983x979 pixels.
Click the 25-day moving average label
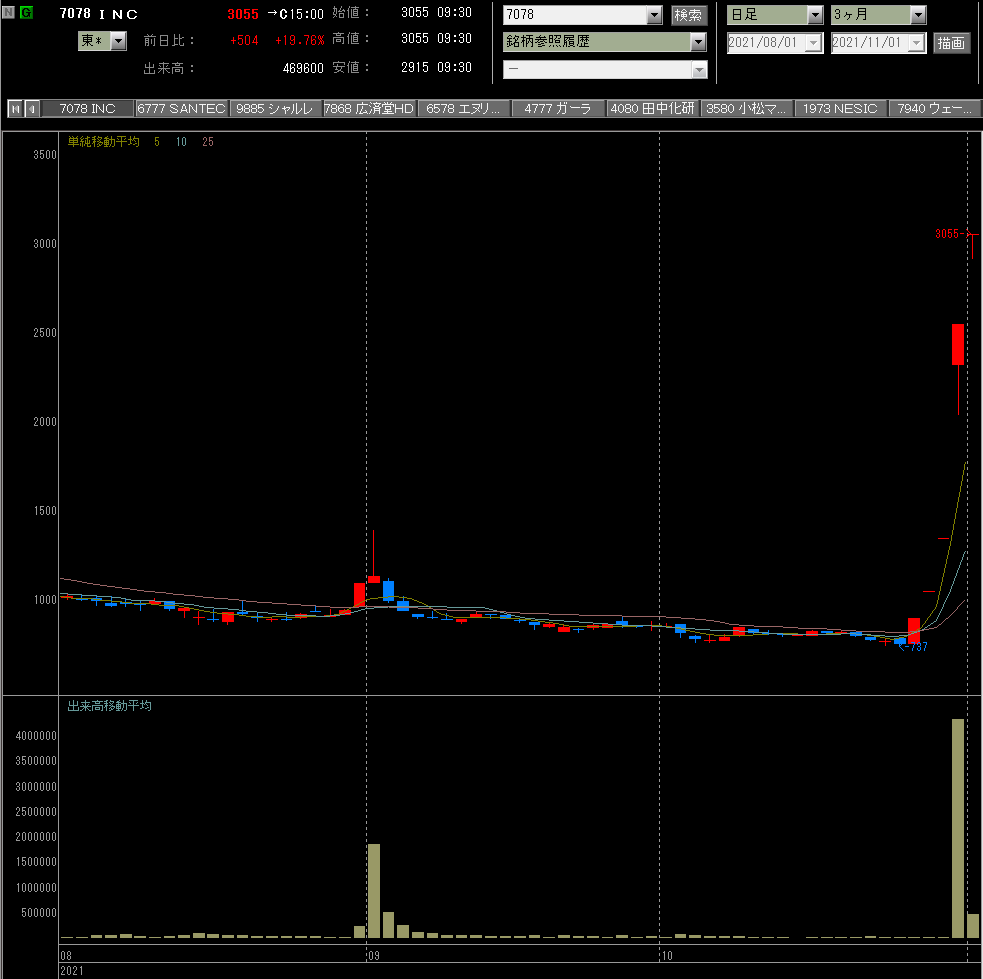208,142
